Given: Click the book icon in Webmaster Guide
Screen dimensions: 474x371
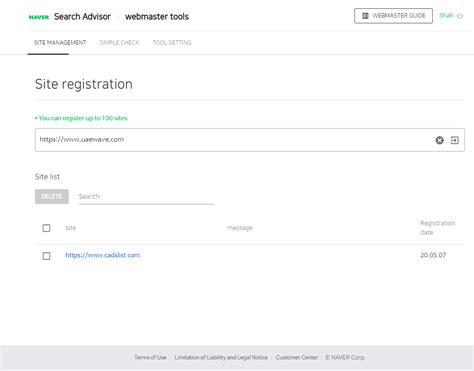Looking at the screenshot, I should click(x=365, y=16).
